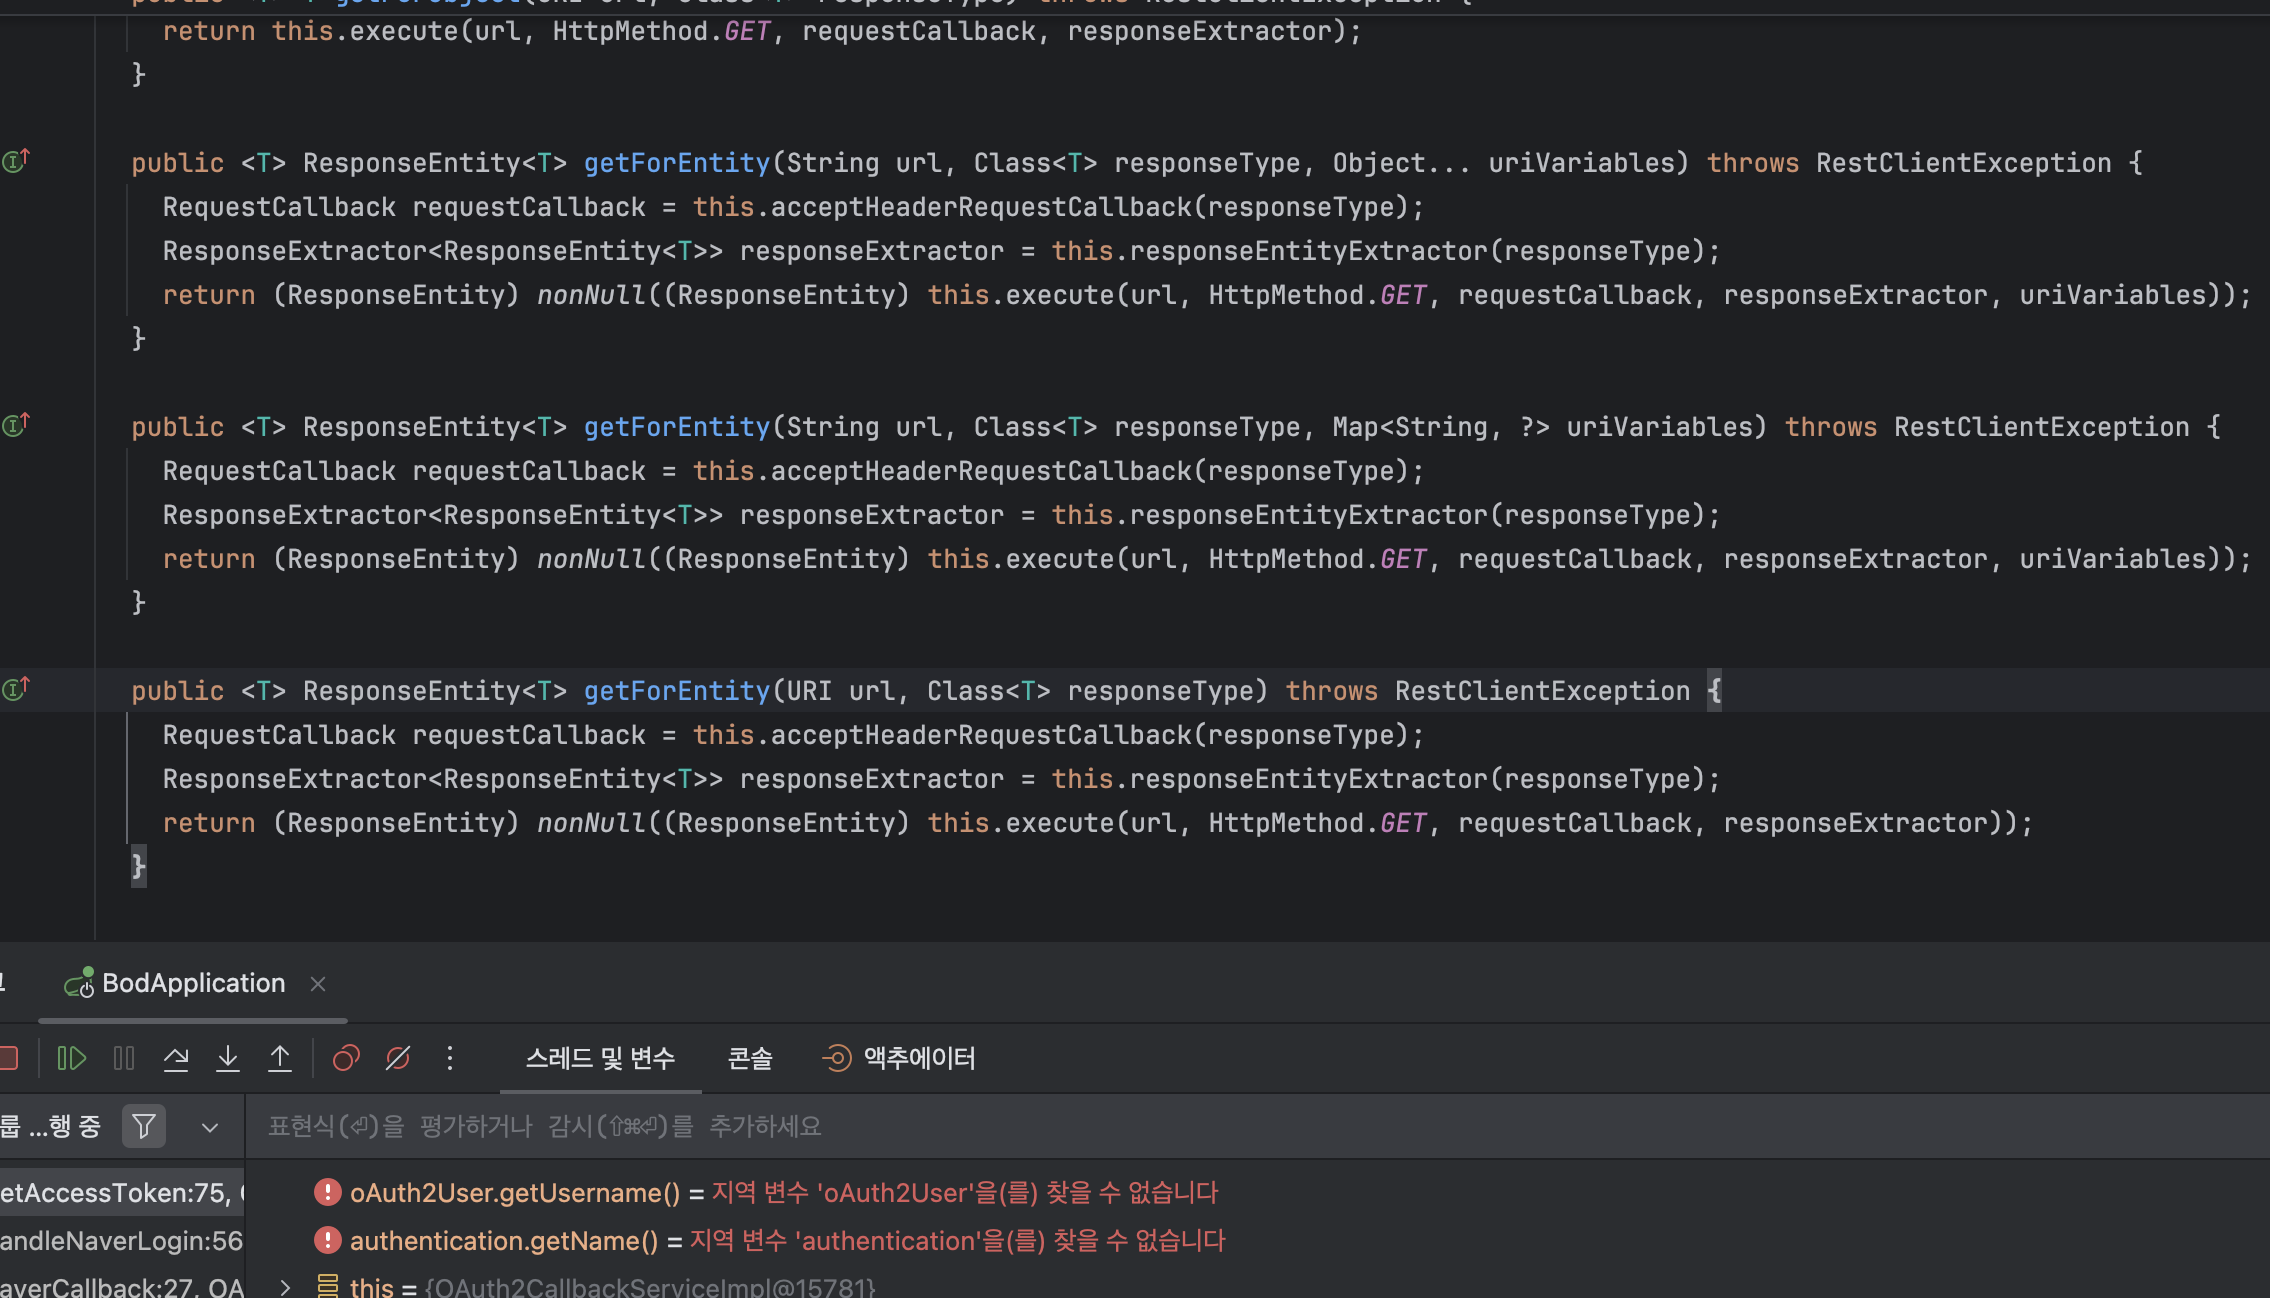This screenshot has width=2270, height=1298.
Task: Select the 스레드 및 변수 tab
Action: click(x=600, y=1058)
